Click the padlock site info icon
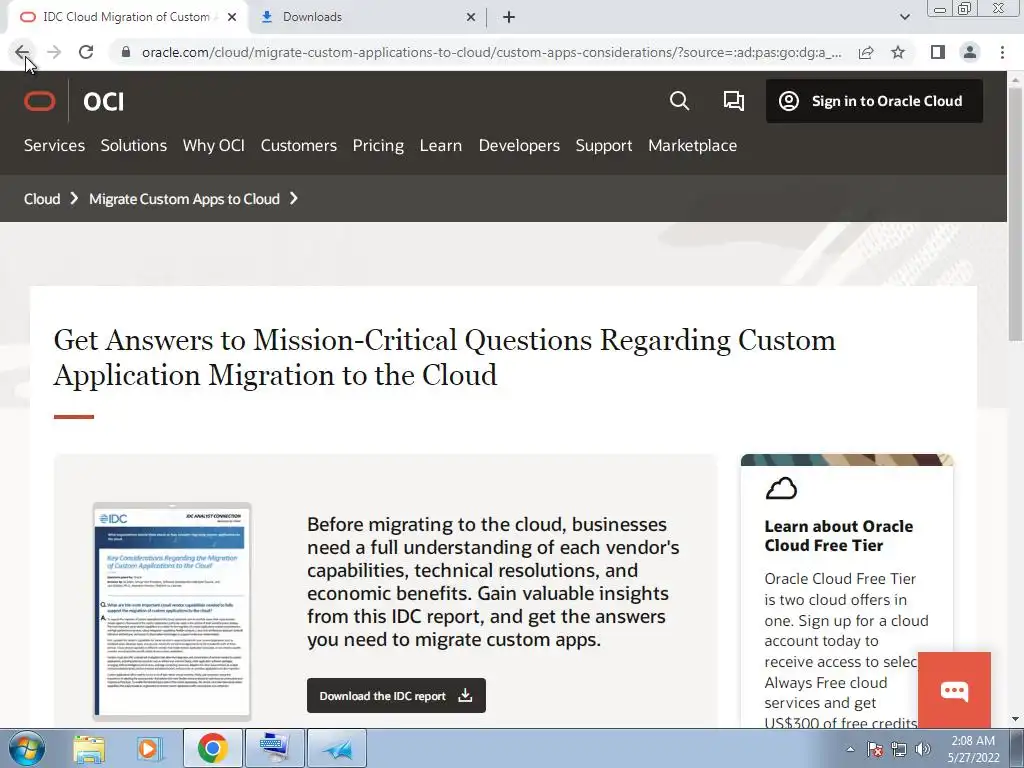The image size is (1024, 768). (126, 52)
